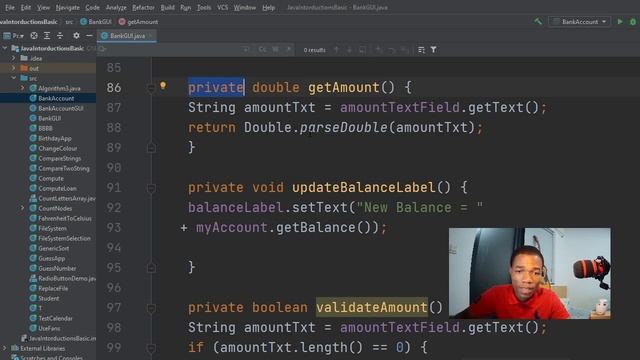Fold the validateAmount method at line 97
The image size is (640, 360).
151,308
